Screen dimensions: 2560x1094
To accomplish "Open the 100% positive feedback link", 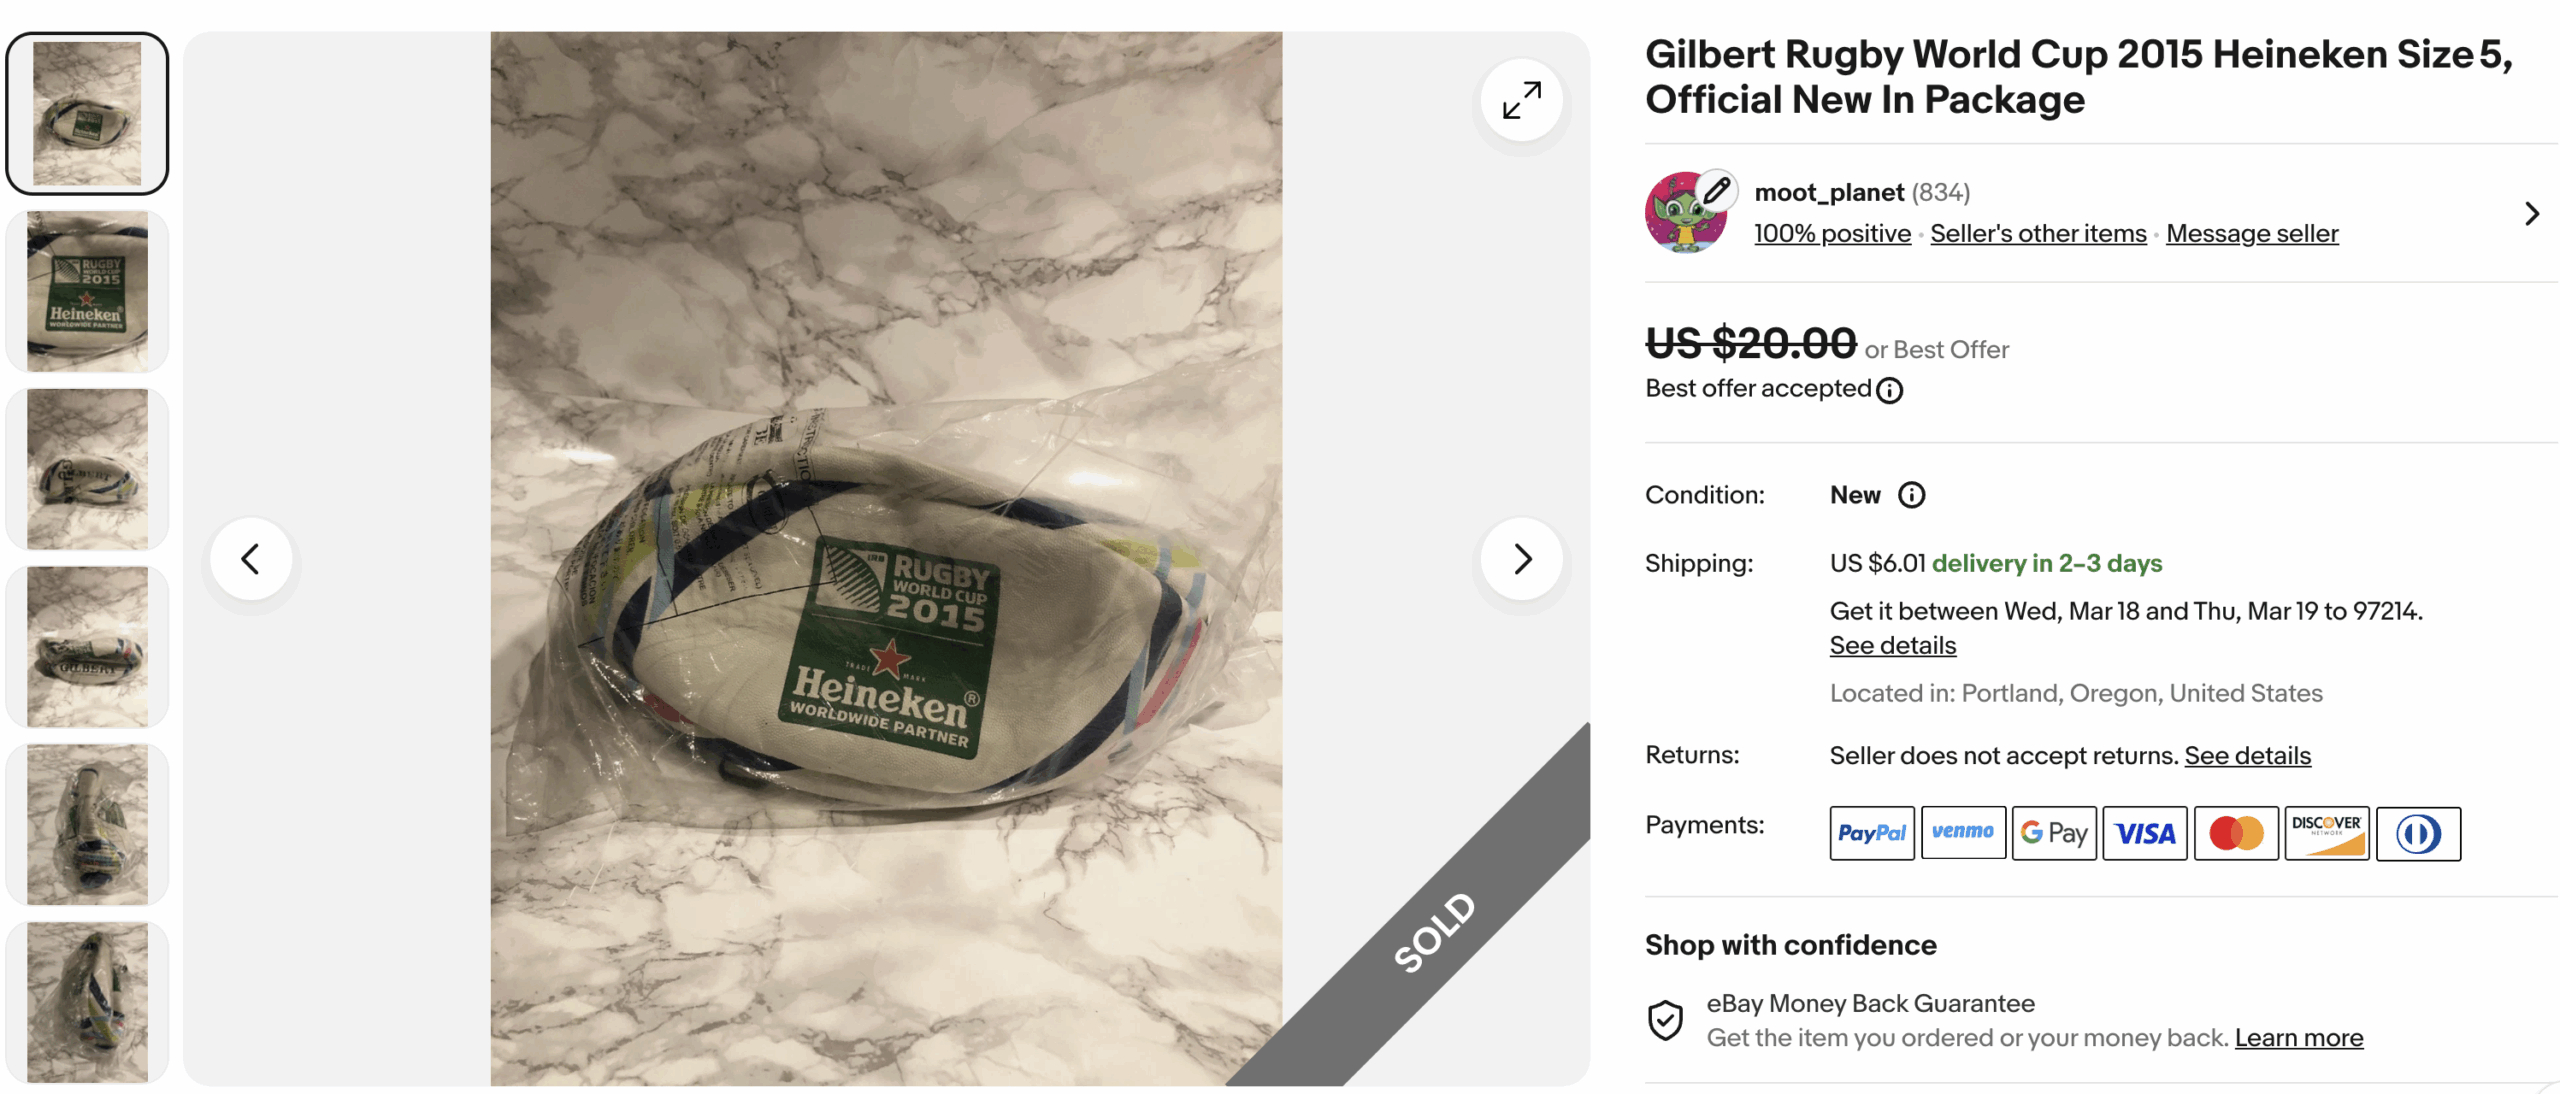I will point(1832,233).
